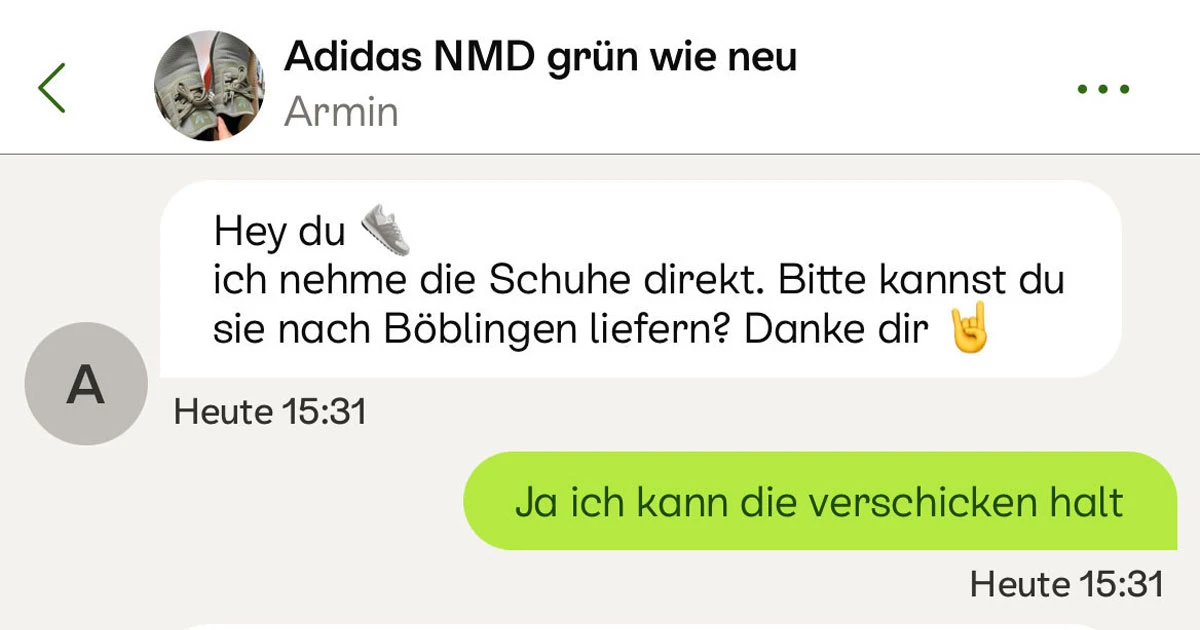
Task: Click the green 'Ja ich kann die verschicken halt' bubble
Action: [x=819, y=501]
